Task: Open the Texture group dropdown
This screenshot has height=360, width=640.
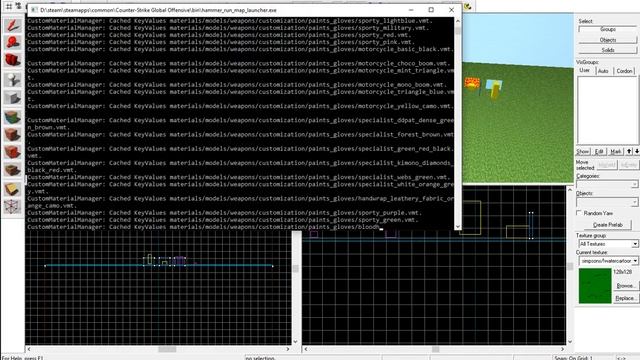Action: click(x=608, y=244)
